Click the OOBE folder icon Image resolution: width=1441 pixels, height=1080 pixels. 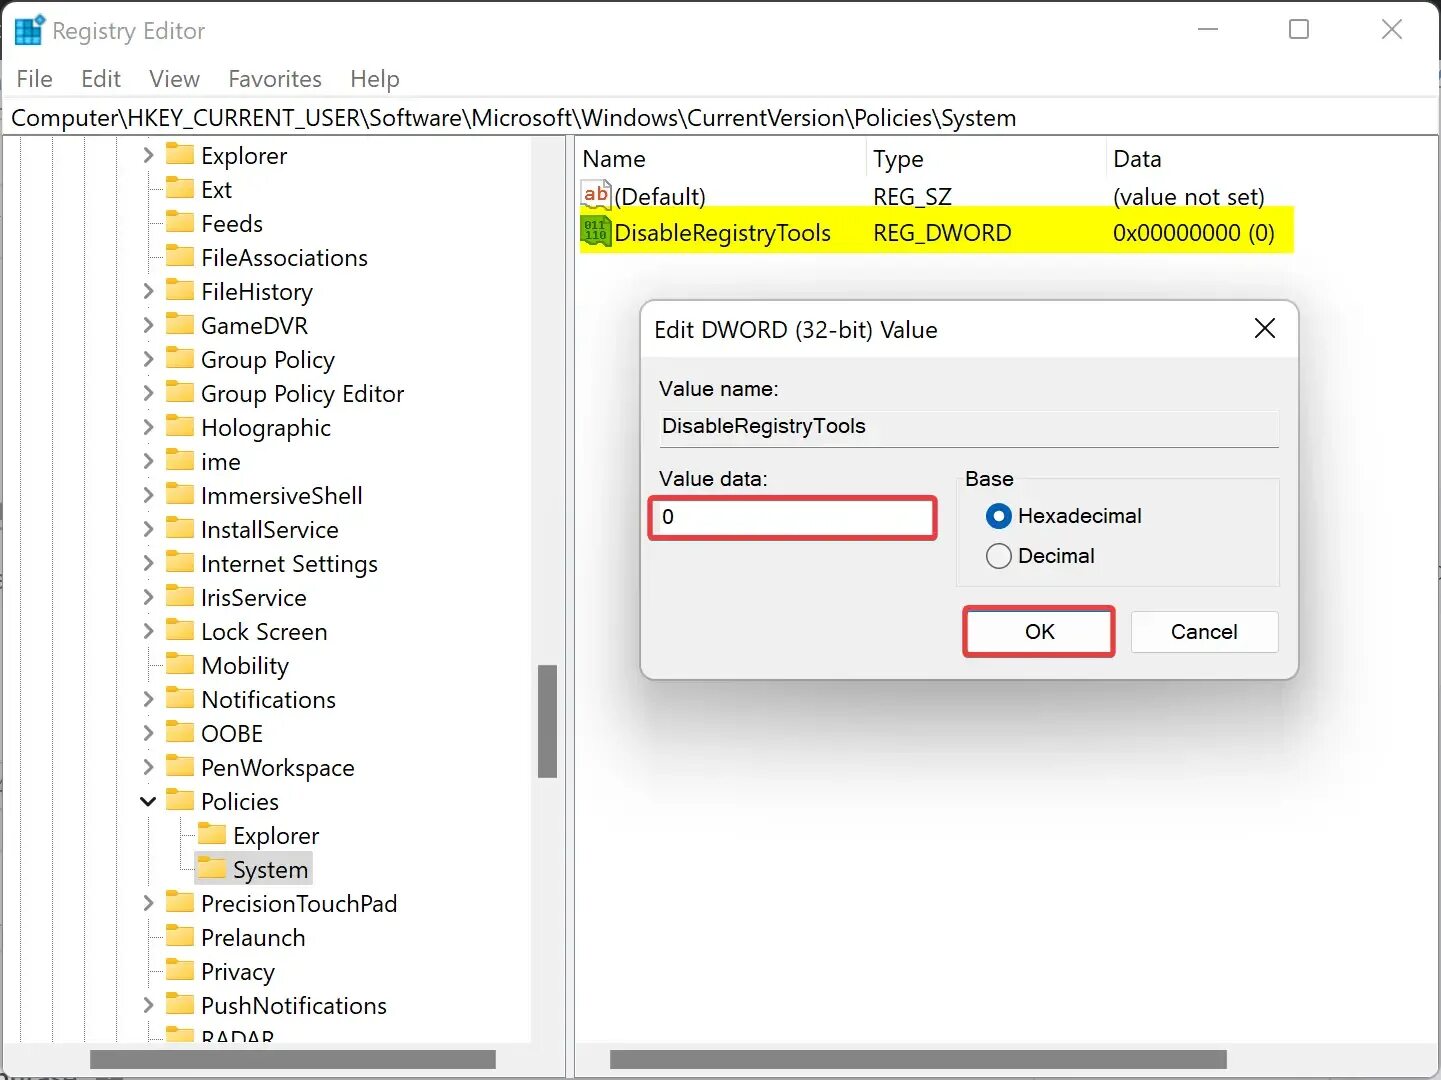(x=180, y=732)
